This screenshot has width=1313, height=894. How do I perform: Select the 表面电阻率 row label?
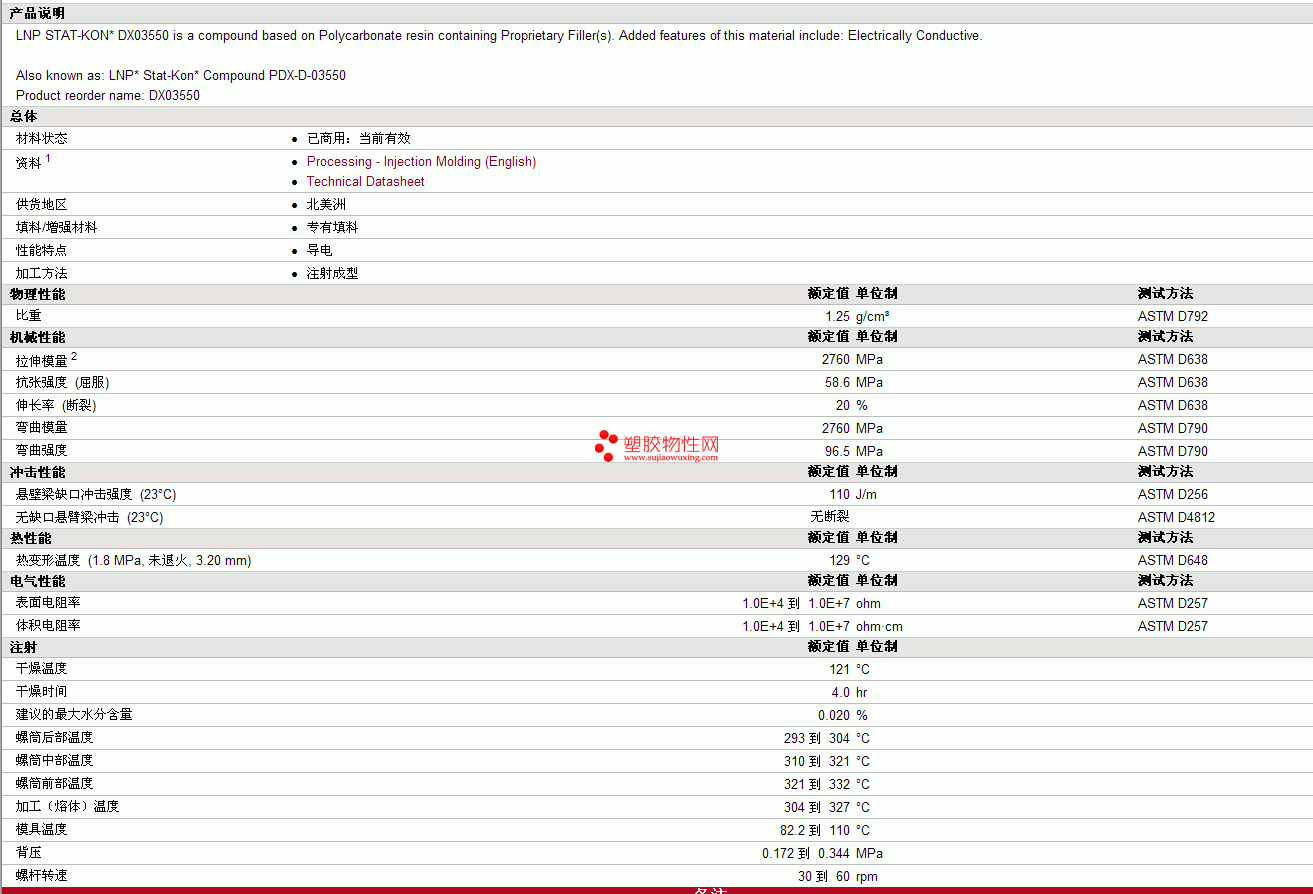[48, 603]
